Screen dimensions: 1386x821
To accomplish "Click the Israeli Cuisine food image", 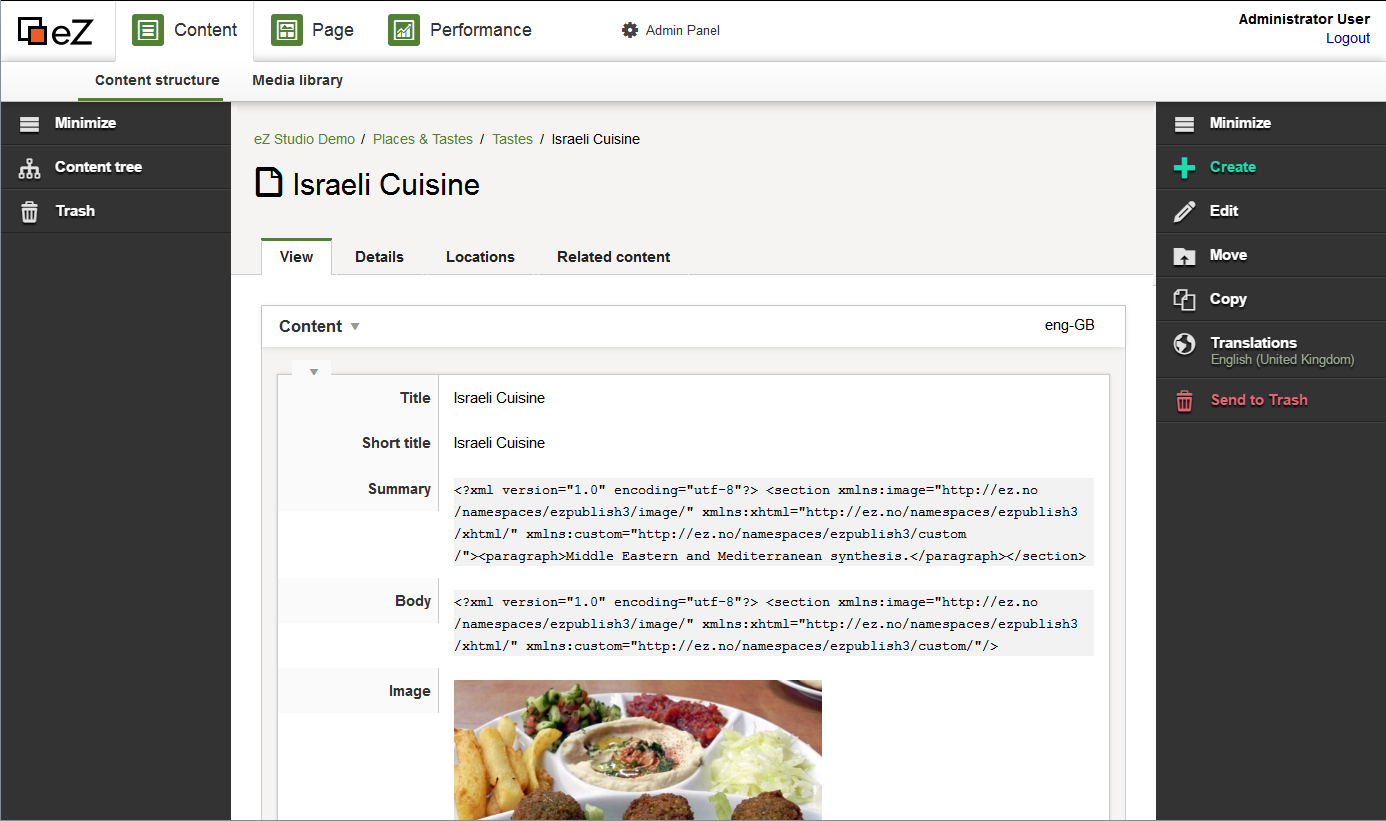I will pyautogui.click(x=638, y=750).
